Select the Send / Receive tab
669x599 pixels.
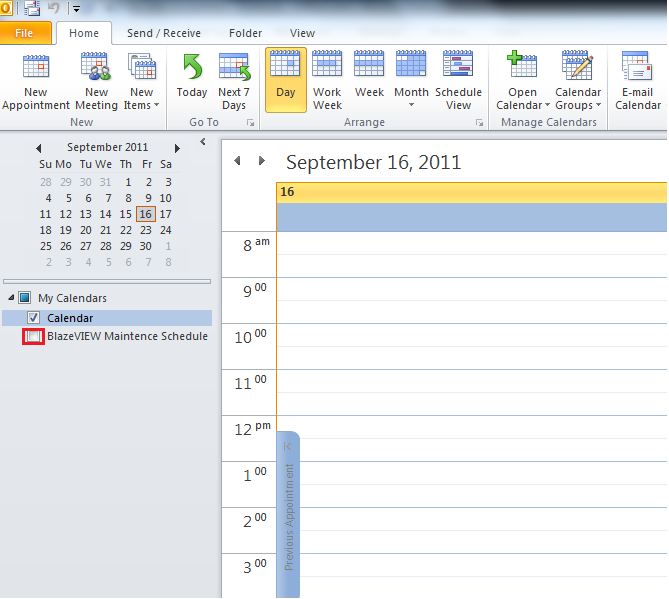coord(164,33)
